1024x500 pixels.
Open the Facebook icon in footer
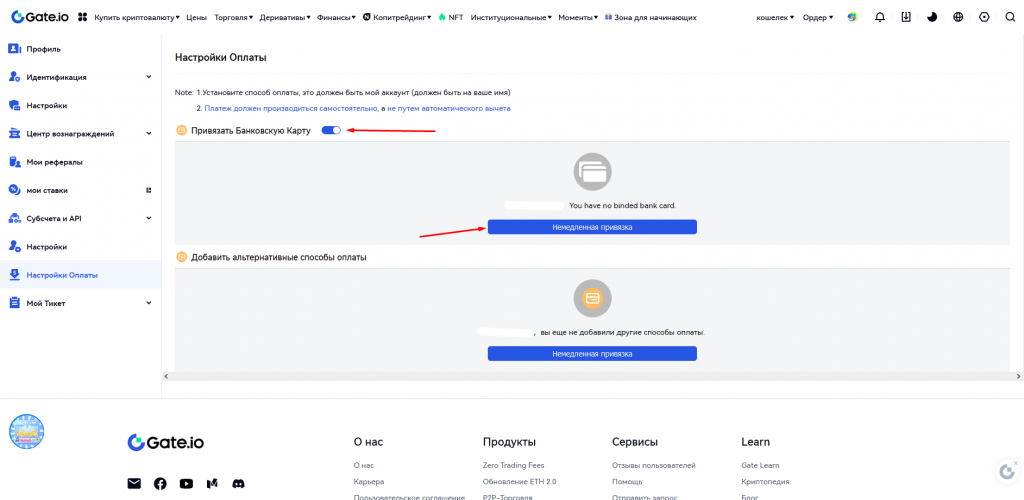pyautogui.click(x=160, y=483)
